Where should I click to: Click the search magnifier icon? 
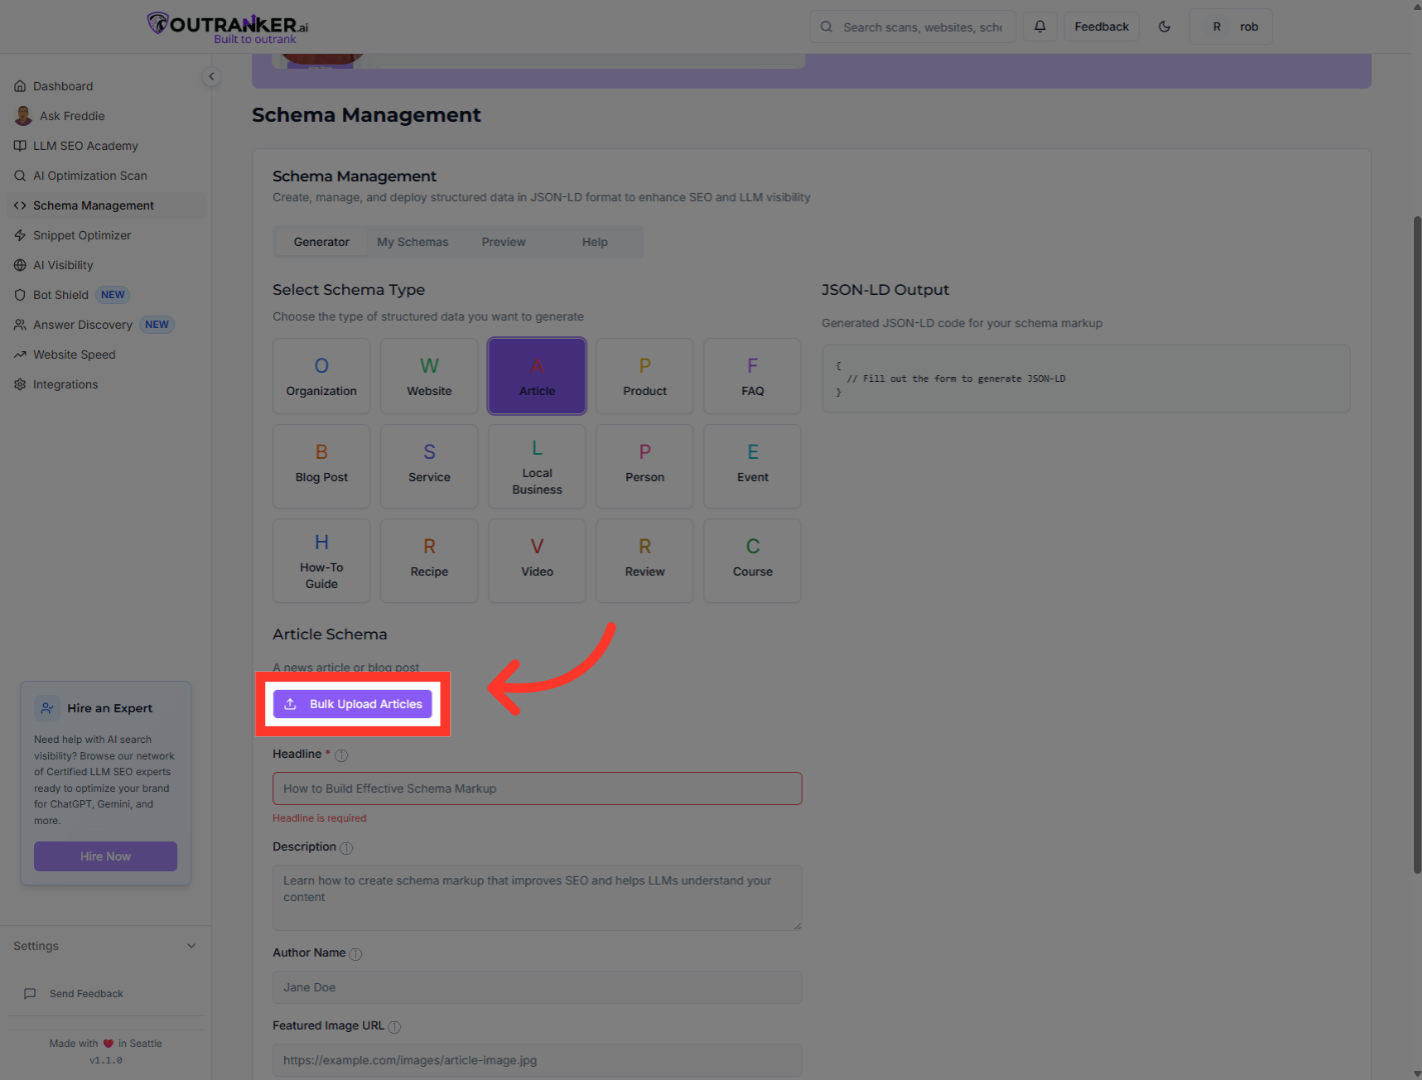pos(826,27)
